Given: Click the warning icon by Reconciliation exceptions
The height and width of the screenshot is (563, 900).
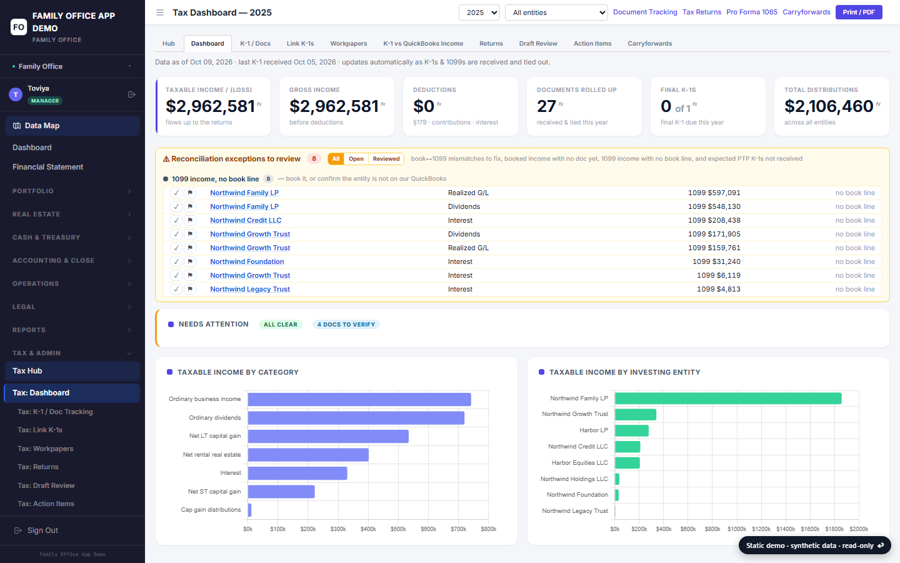Looking at the screenshot, I should coord(166,159).
